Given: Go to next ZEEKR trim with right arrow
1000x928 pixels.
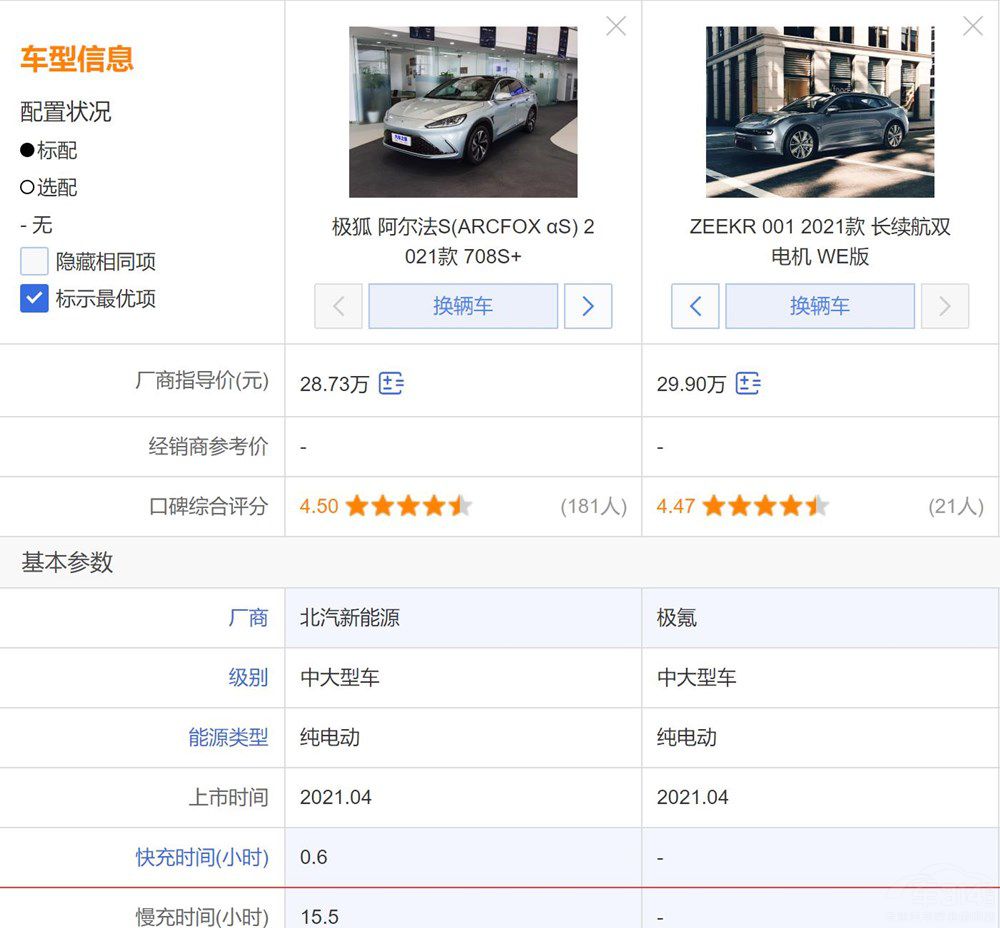Looking at the screenshot, I should (945, 306).
